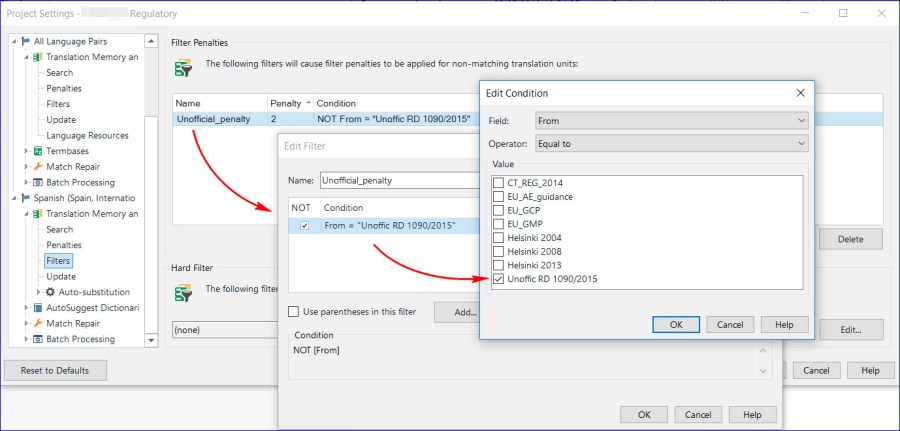Click the Termbases icon in the tree
Image resolution: width=900 pixels, height=431 pixels.
[x=37, y=151]
